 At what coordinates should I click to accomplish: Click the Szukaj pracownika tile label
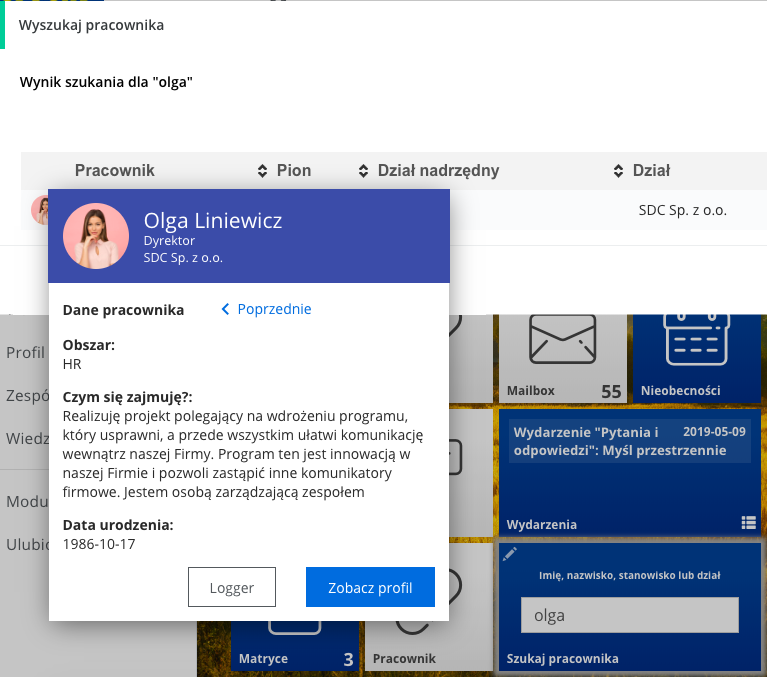pos(563,658)
